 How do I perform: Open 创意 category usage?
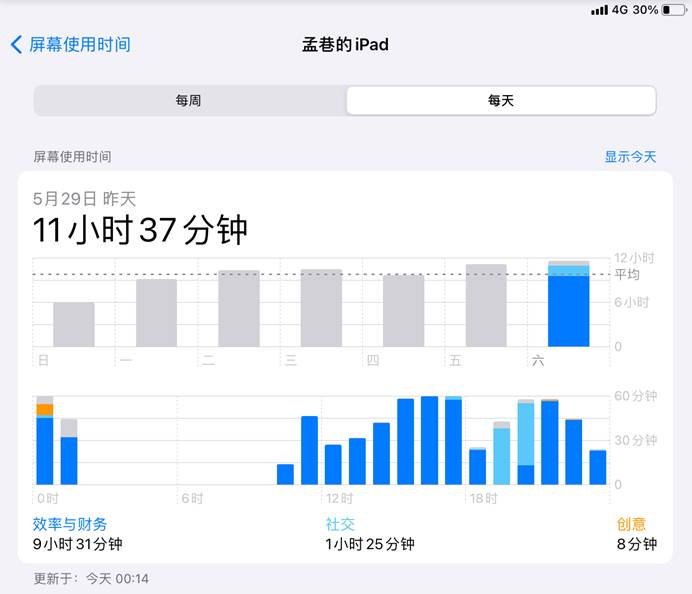coord(631,524)
